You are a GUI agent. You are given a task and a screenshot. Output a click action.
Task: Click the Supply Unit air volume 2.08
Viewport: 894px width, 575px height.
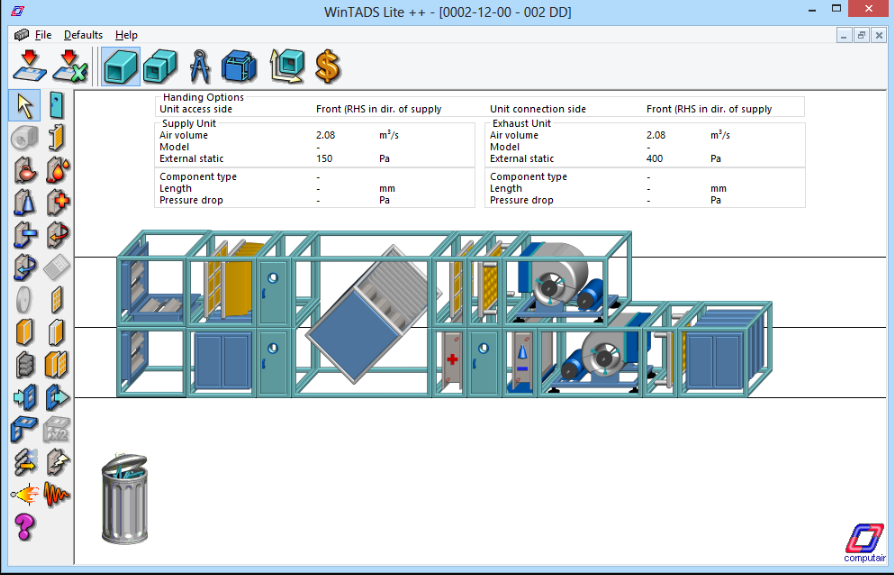coord(326,135)
